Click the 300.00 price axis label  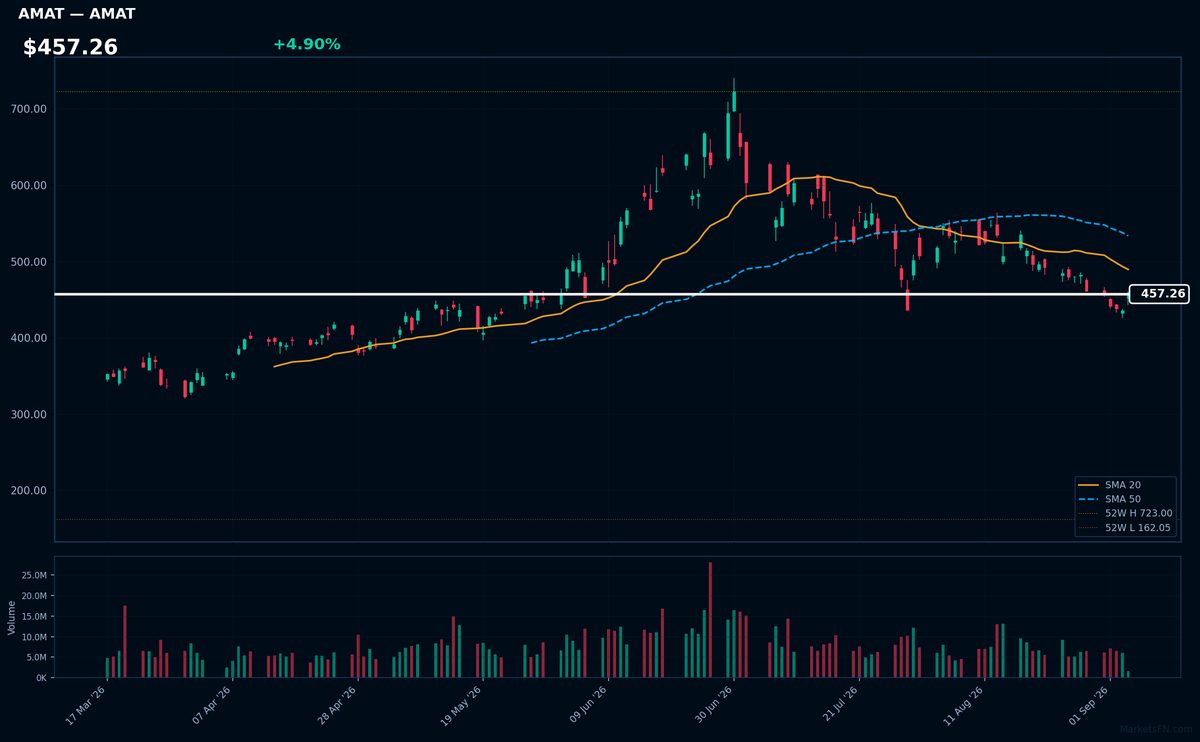tap(29, 414)
